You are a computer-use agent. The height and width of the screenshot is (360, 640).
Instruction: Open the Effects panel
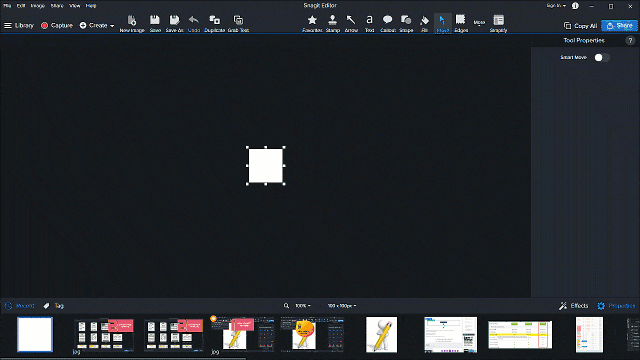[x=574, y=306]
